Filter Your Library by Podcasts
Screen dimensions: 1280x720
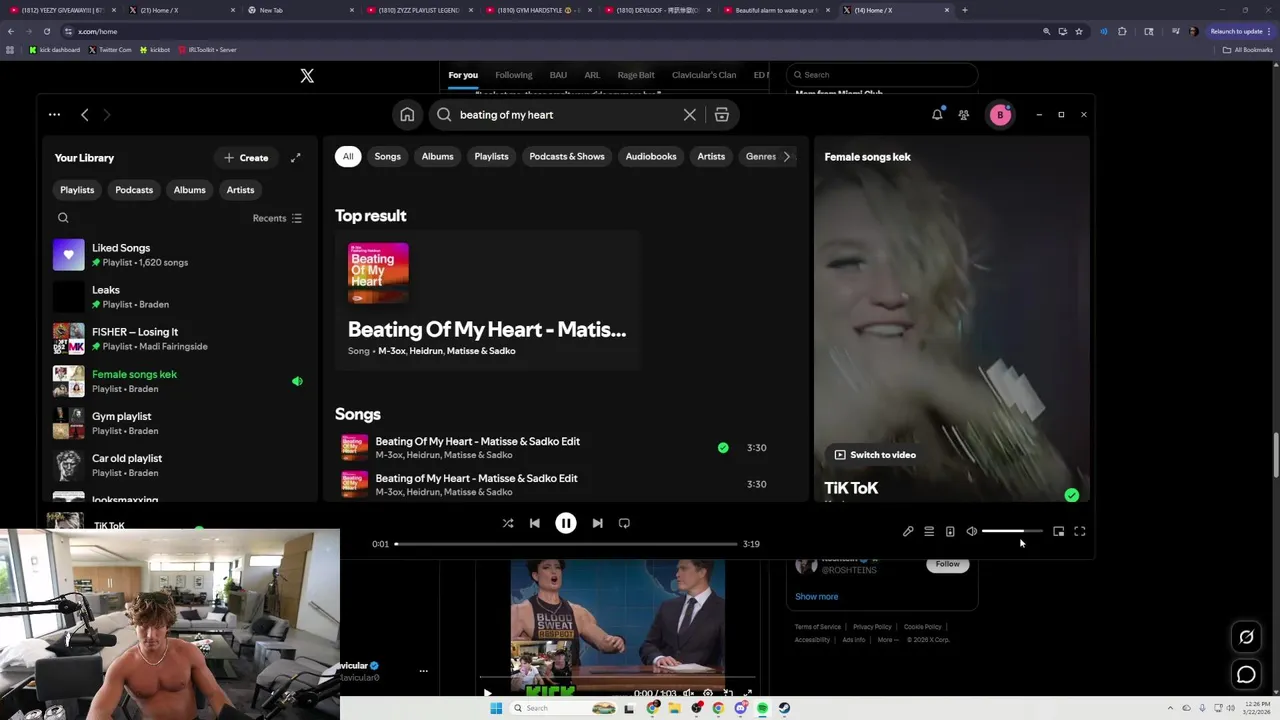[134, 190]
